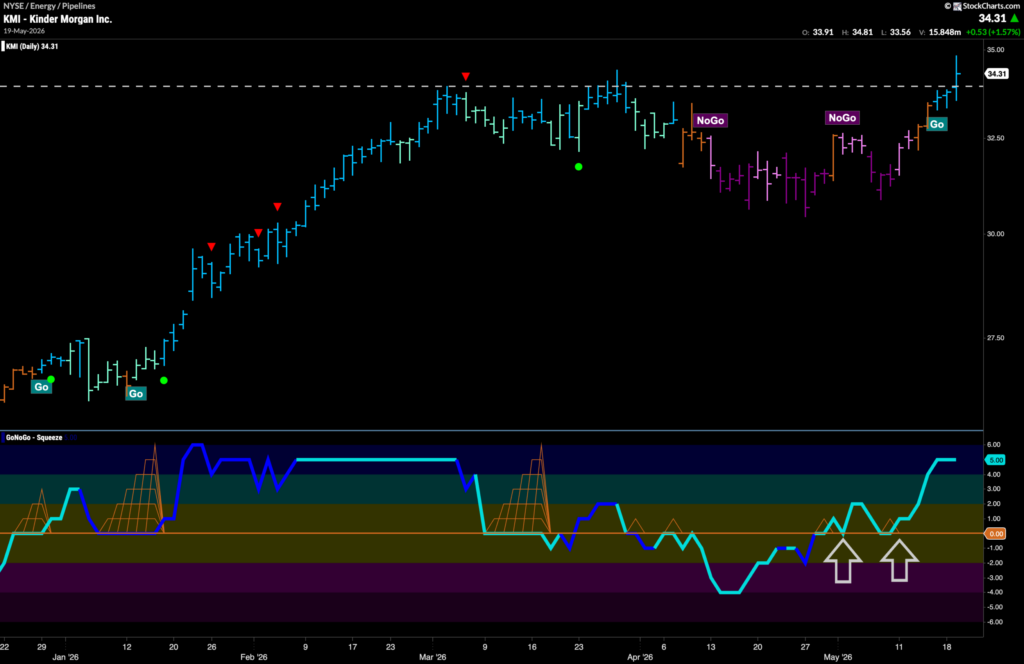The height and width of the screenshot is (664, 1024).
Task: Click the high value 34.81
Action: coord(863,32)
